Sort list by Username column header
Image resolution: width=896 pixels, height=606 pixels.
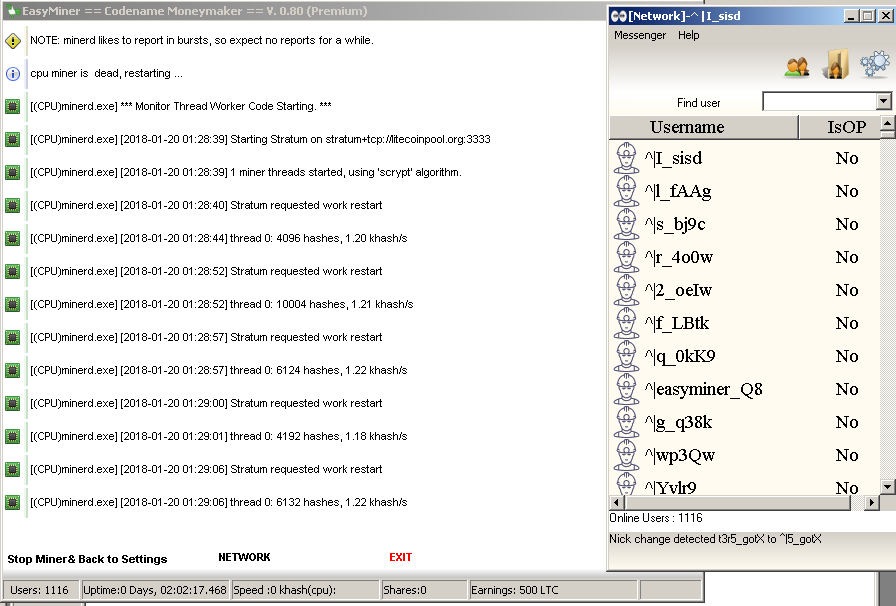[703, 127]
